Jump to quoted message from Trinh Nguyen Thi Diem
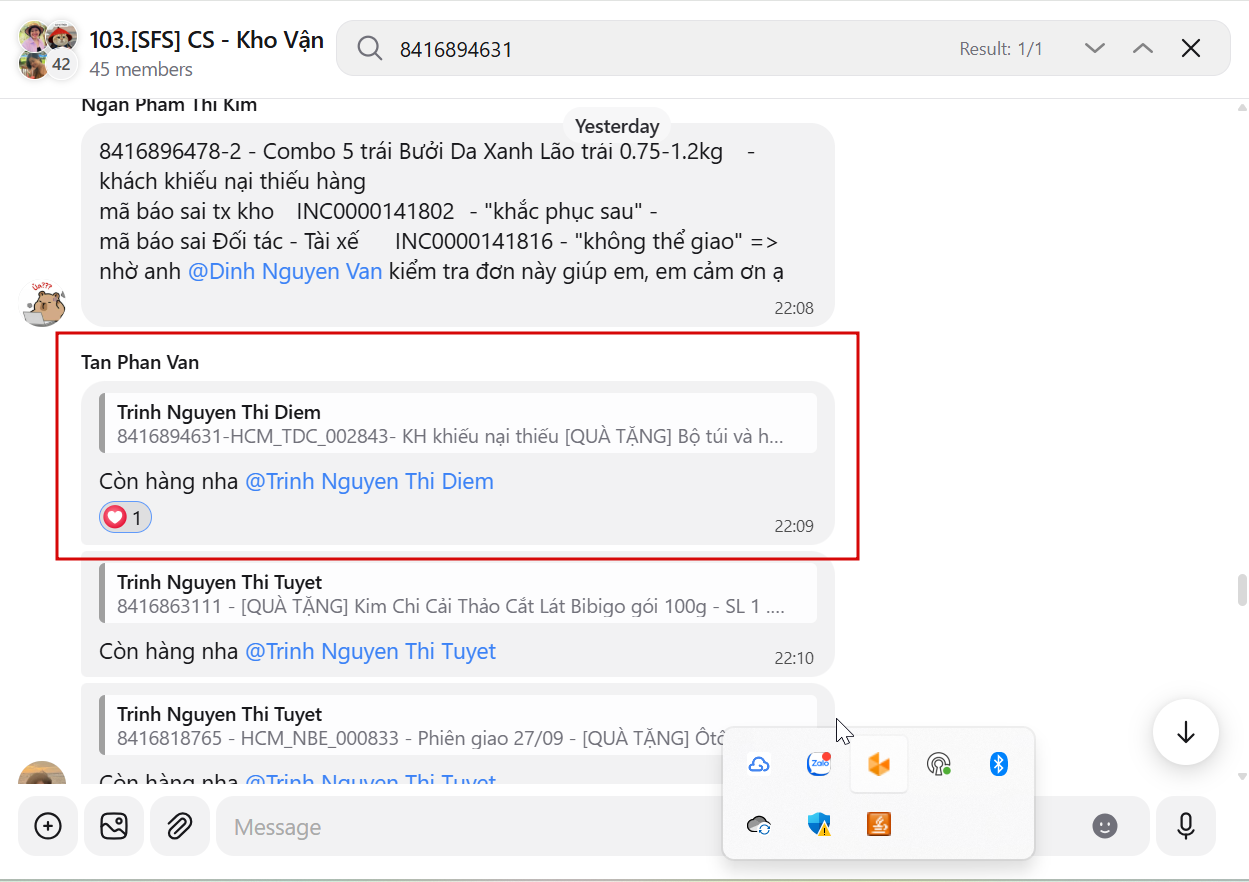1249x882 pixels. [x=458, y=423]
